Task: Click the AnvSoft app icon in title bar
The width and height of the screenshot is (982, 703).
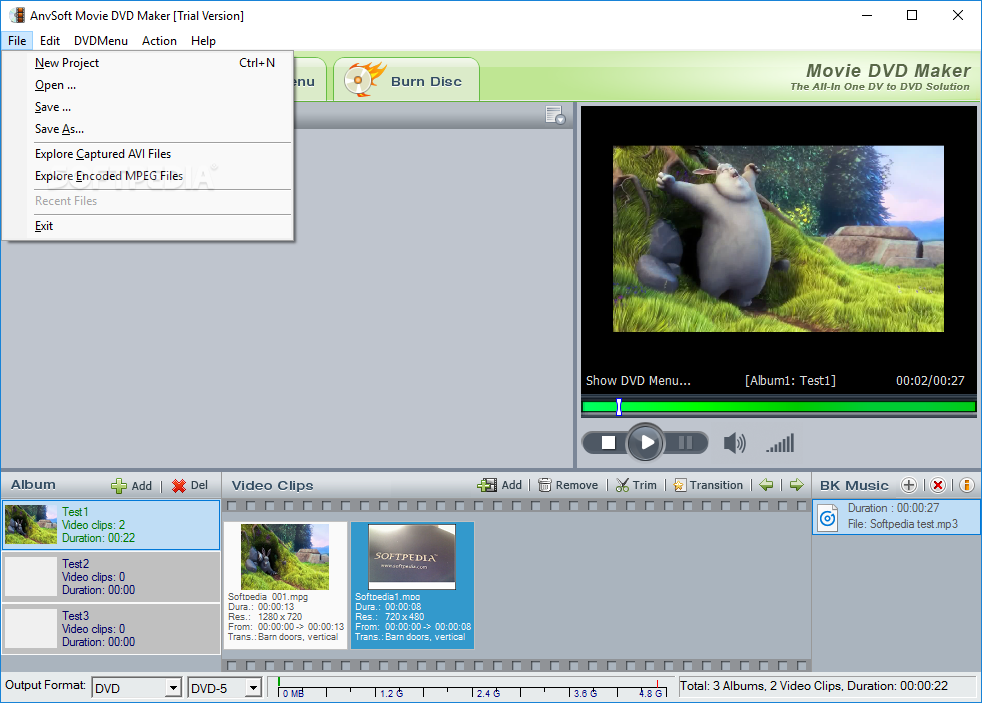Action: pyautogui.click(x=18, y=15)
